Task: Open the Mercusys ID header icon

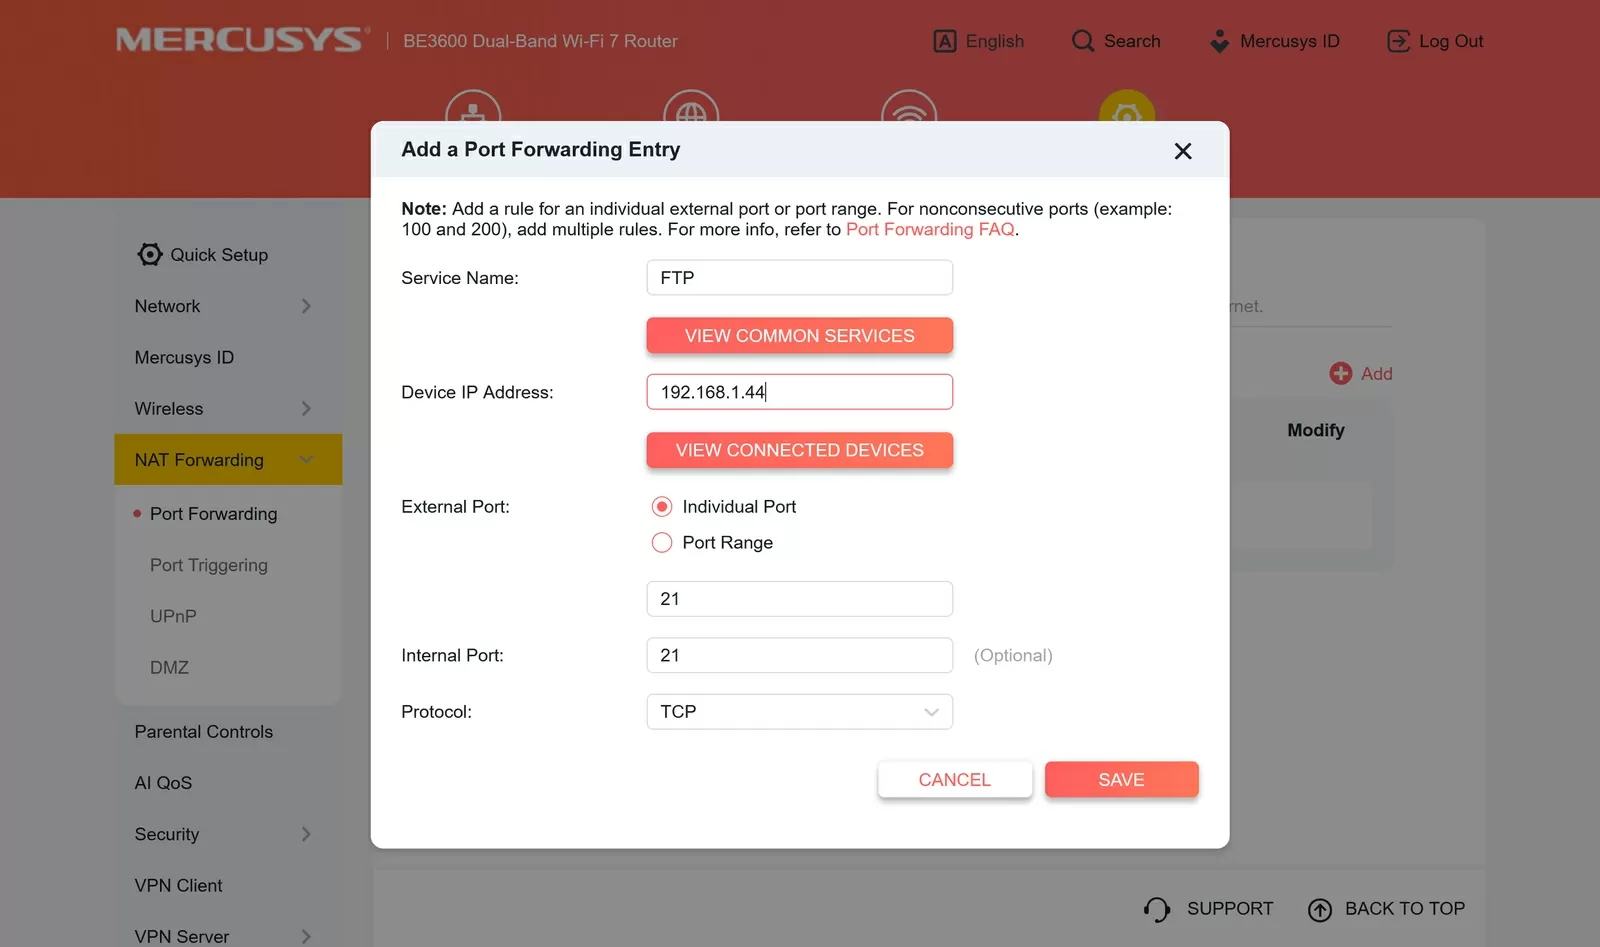Action: click(1219, 41)
